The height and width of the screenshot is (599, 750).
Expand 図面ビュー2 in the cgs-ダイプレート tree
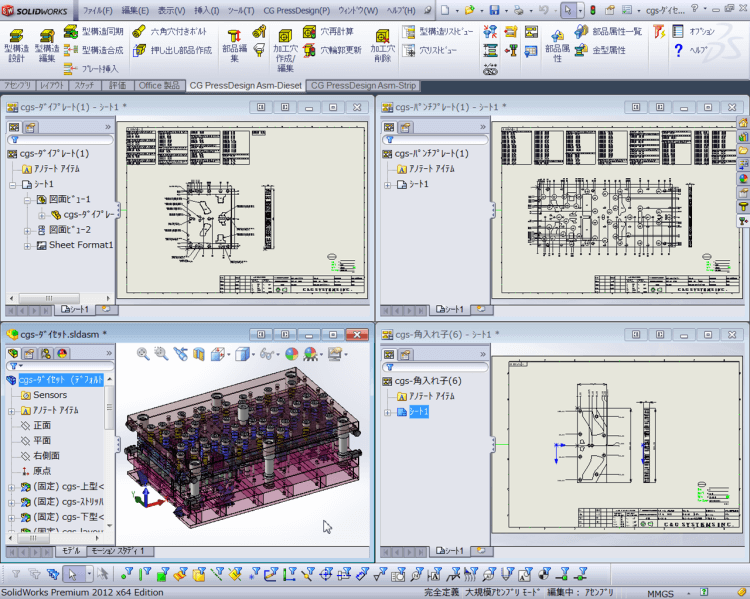[x=27, y=231]
